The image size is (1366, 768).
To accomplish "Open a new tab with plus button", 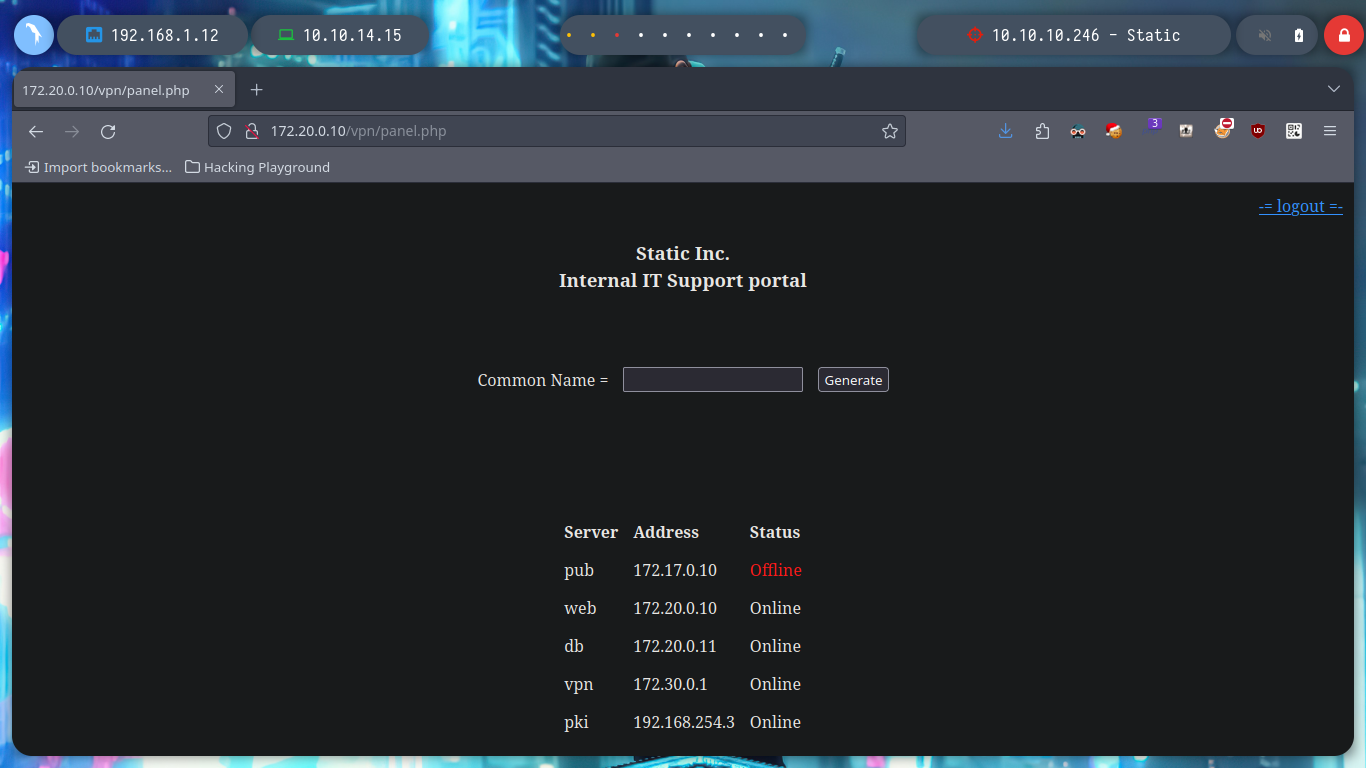I will point(256,90).
